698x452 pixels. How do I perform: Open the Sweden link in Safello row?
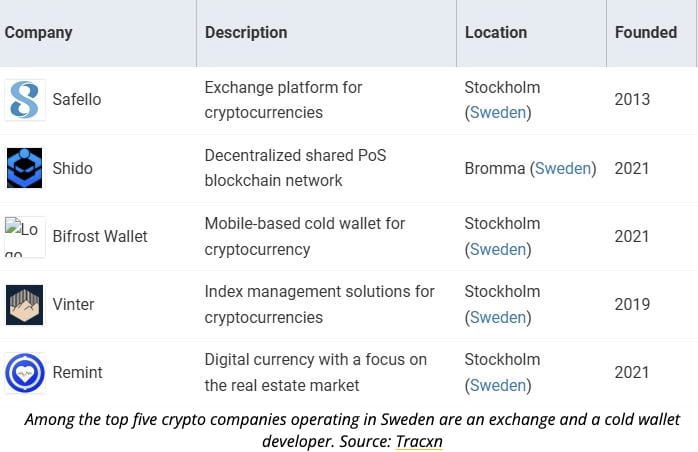pos(498,112)
